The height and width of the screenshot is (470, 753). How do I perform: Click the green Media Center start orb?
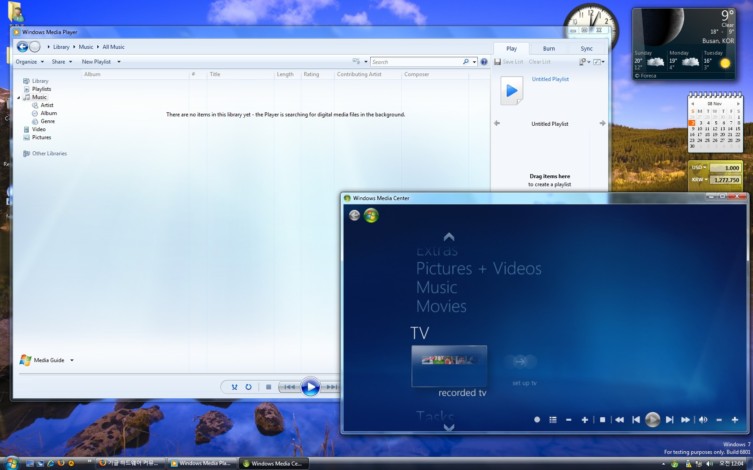coord(371,215)
